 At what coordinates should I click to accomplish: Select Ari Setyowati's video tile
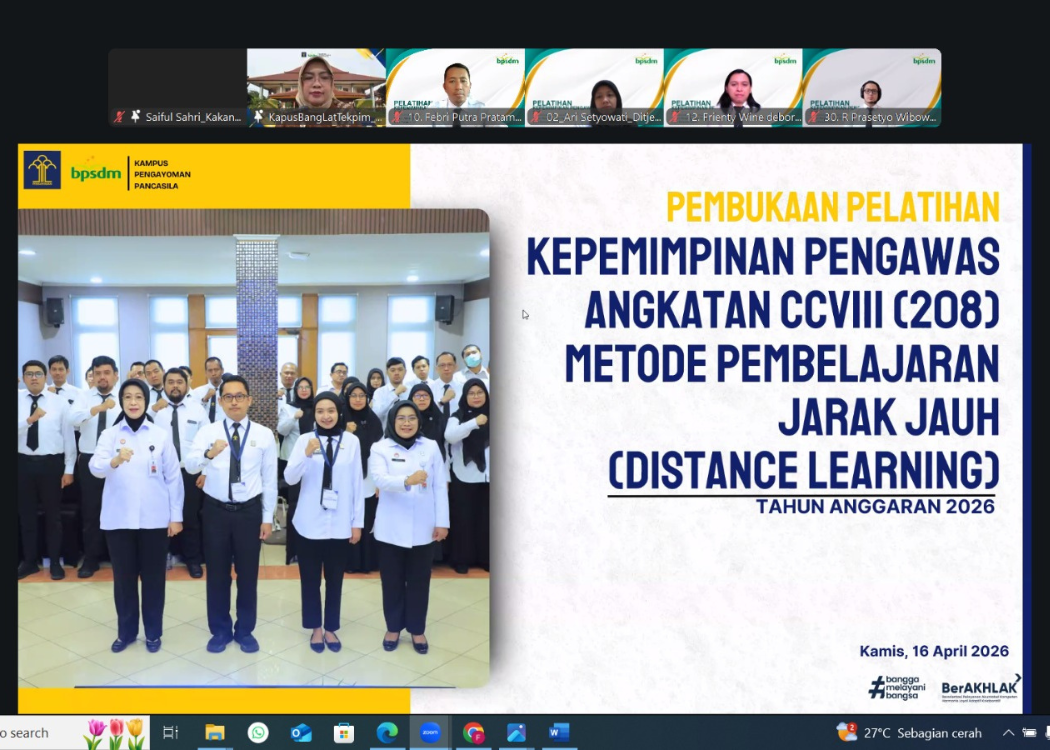click(594, 87)
